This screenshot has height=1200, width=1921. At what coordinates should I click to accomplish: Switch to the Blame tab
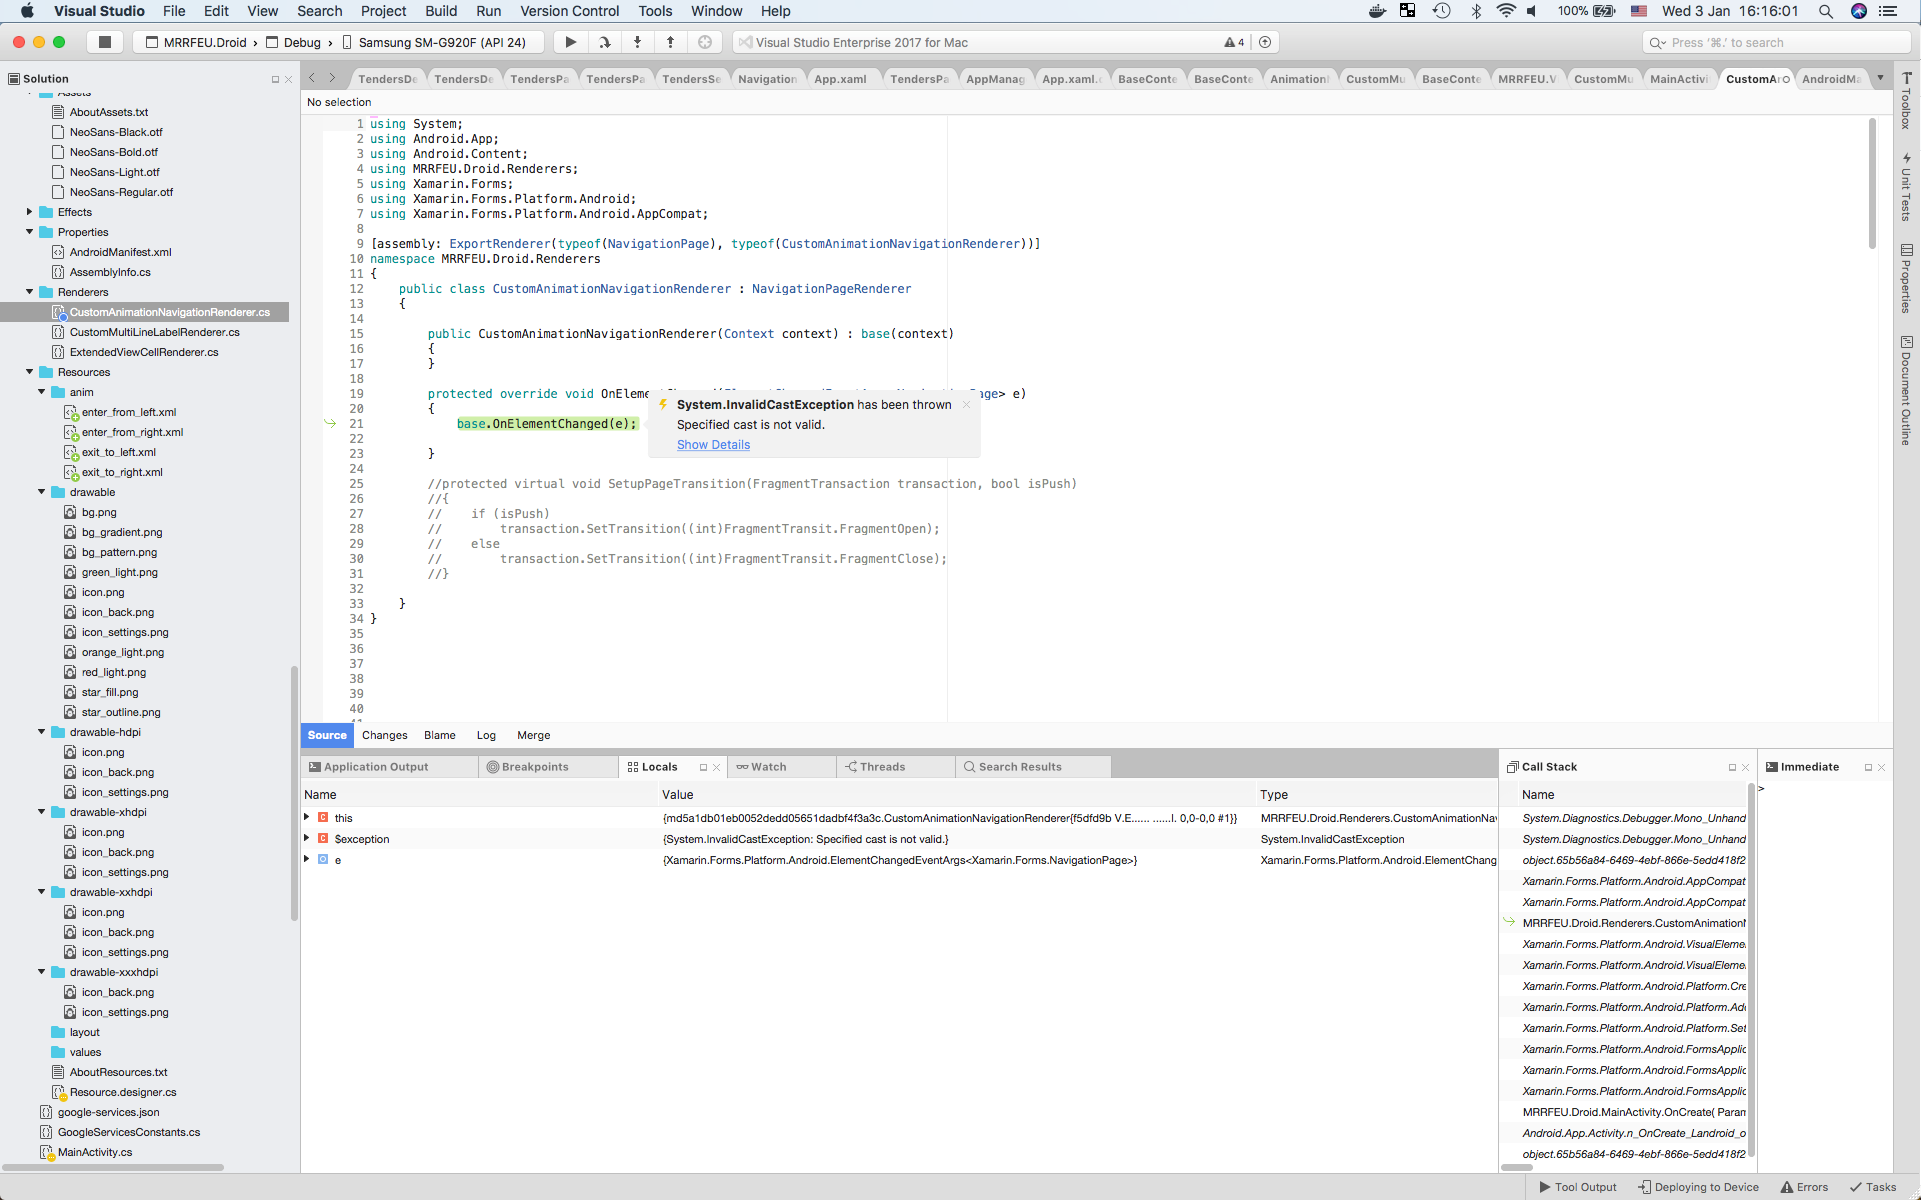pyautogui.click(x=439, y=735)
